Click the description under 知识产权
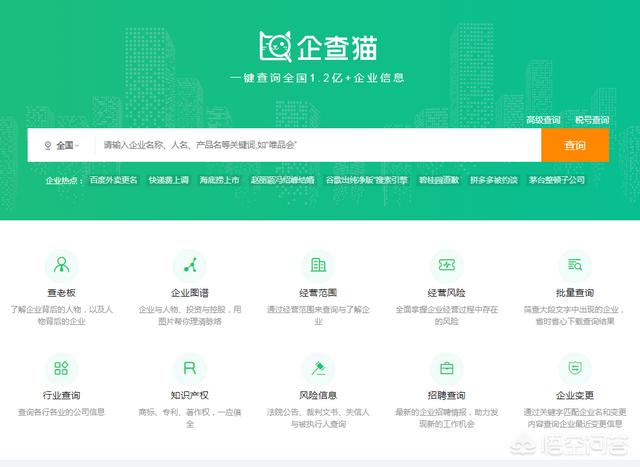The width and height of the screenshot is (640, 467). click(190, 418)
